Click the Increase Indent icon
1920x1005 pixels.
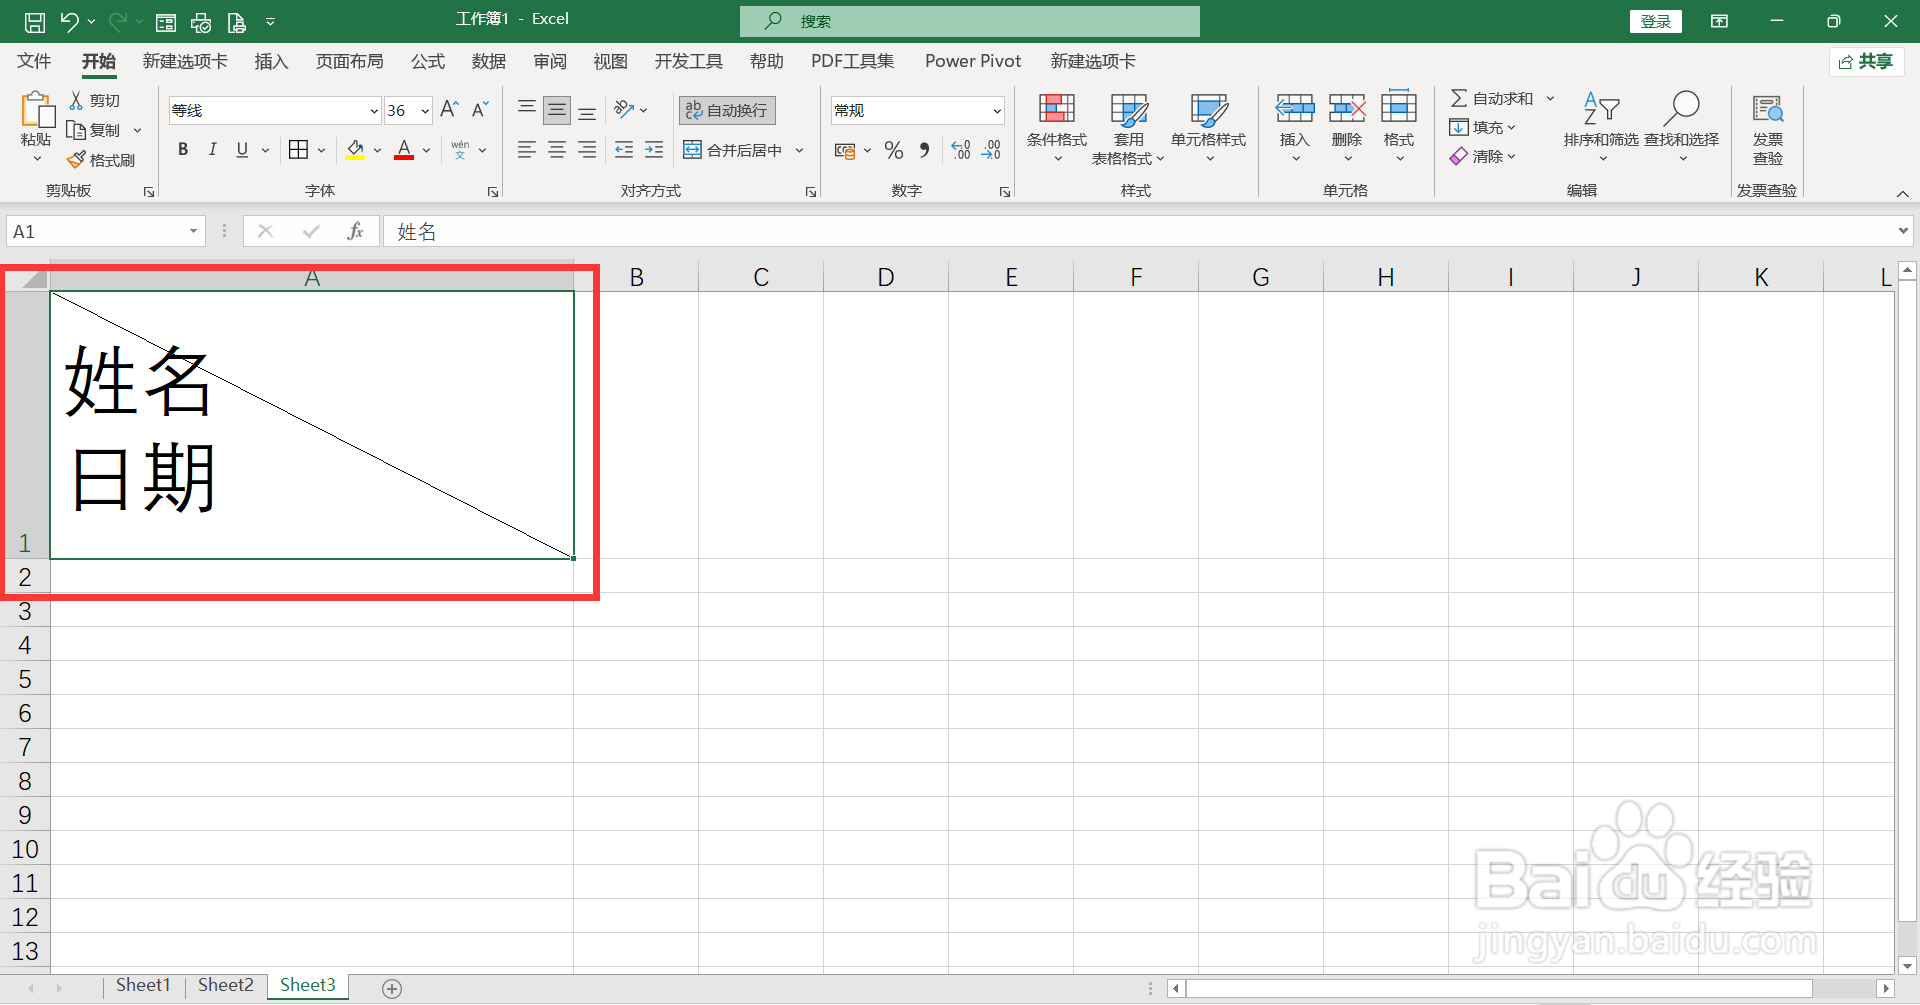click(654, 150)
